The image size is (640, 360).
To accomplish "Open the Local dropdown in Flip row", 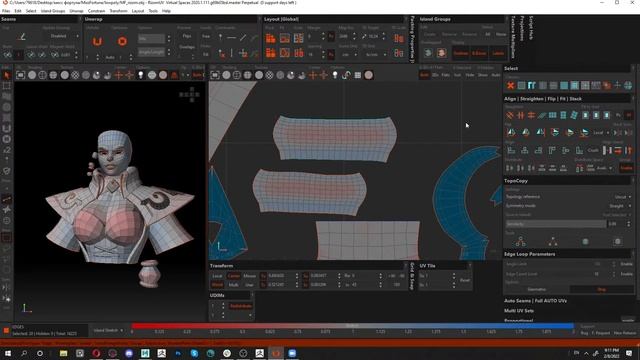I will (x=601, y=133).
